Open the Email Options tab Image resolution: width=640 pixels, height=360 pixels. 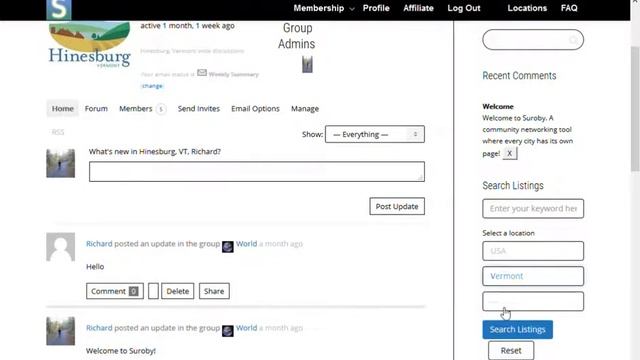256,109
